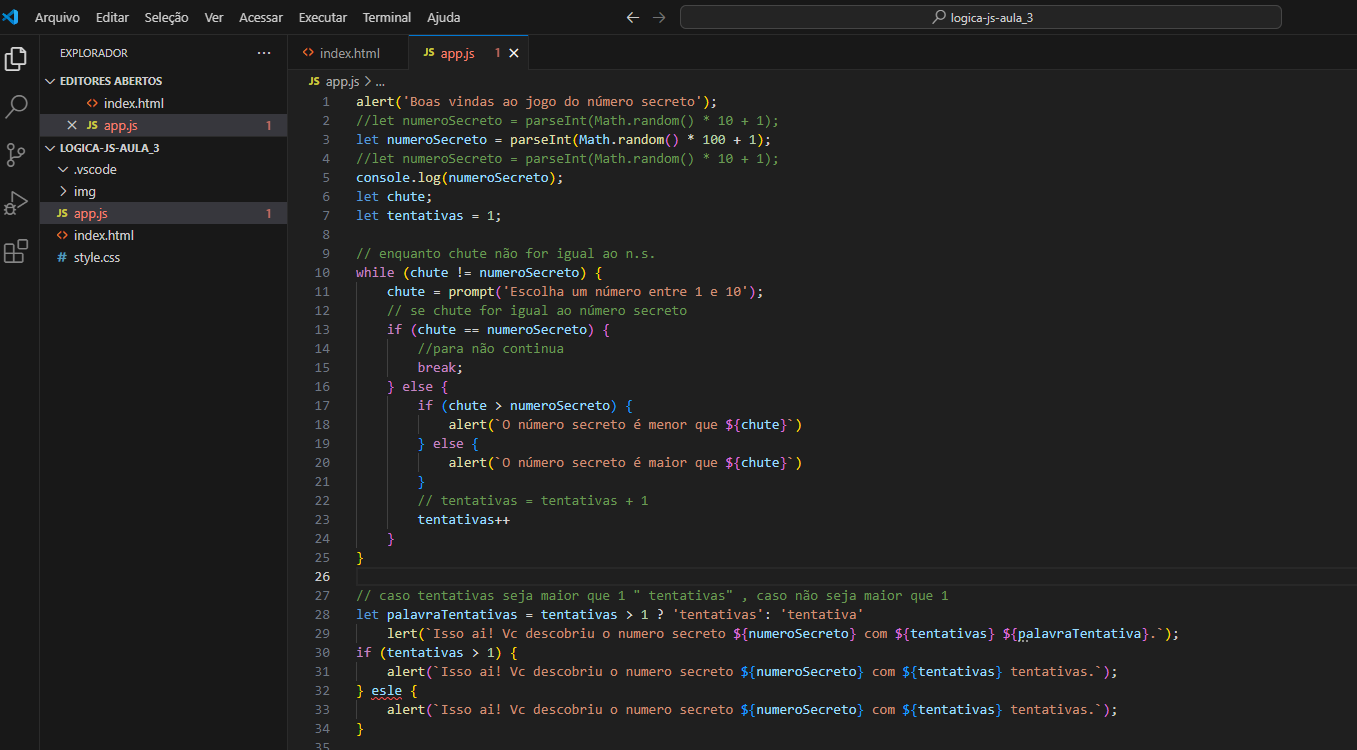Click the JS icon in app.js tab
The image size is (1357, 750).
(x=429, y=53)
